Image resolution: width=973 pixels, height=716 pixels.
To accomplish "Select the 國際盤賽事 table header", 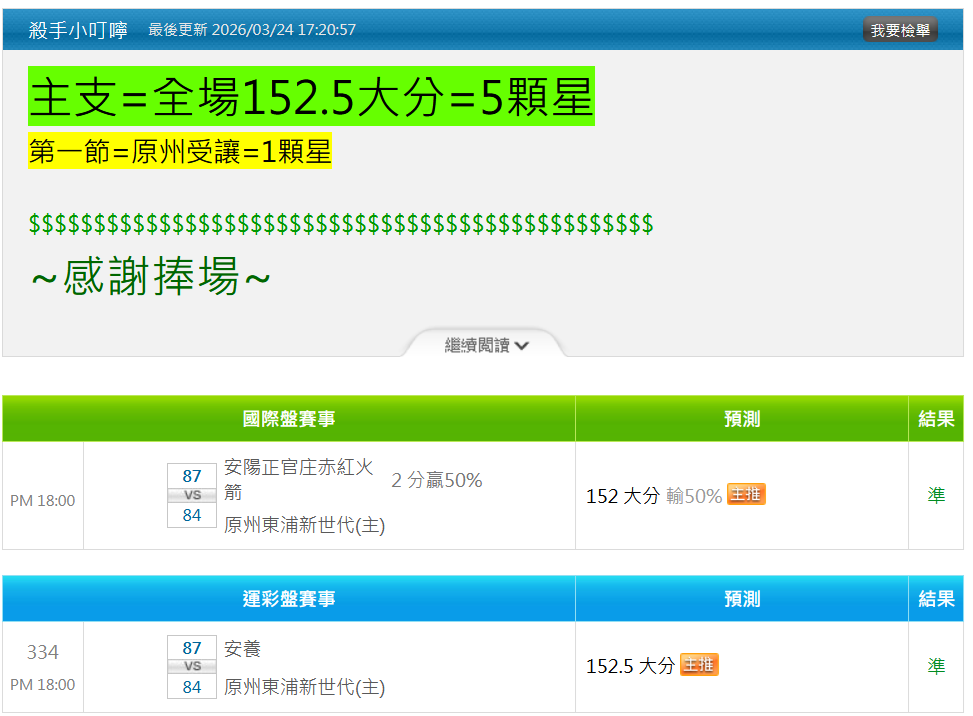I will coord(289,419).
